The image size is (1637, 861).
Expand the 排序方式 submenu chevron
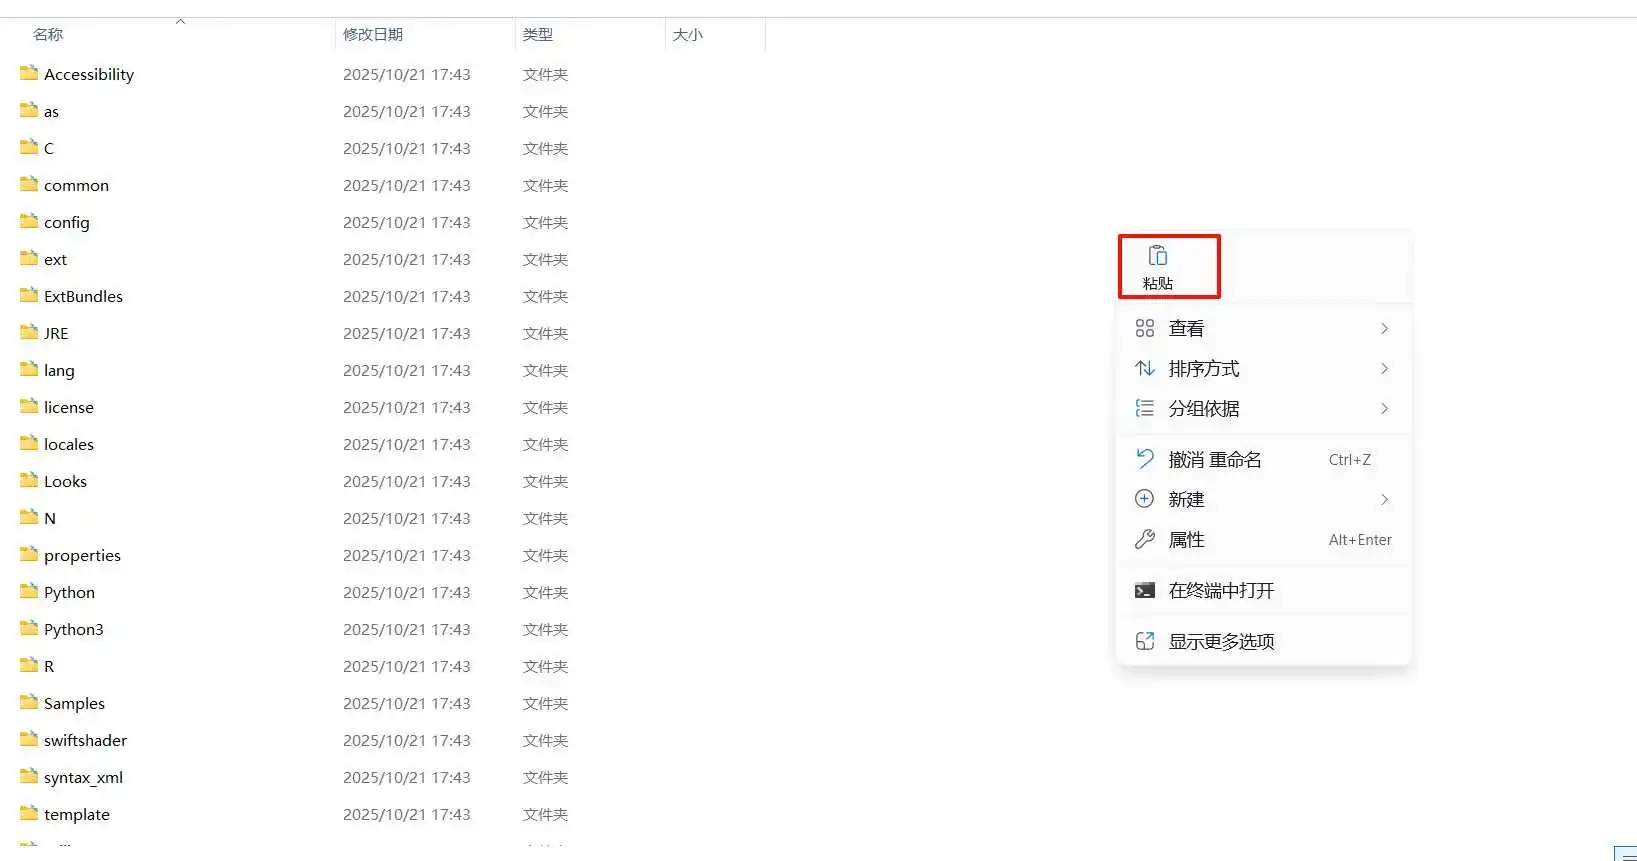(x=1384, y=369)
